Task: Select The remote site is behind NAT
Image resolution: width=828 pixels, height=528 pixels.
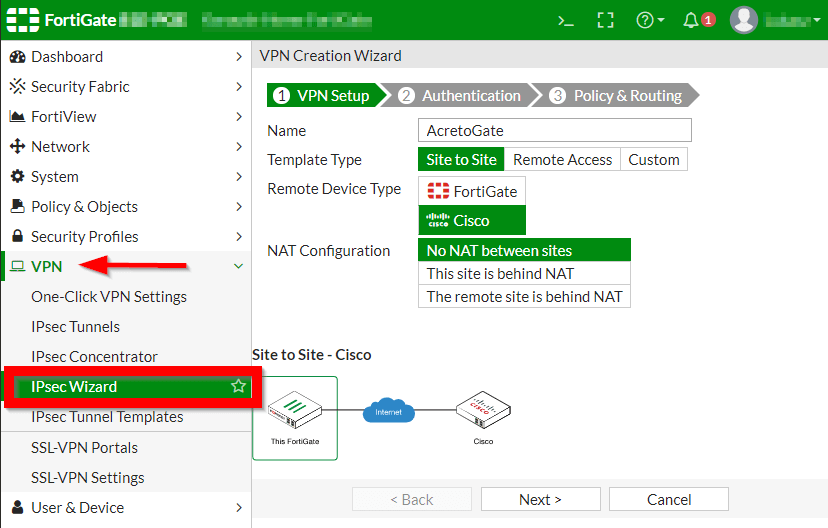Action: [x=524, y=297]
